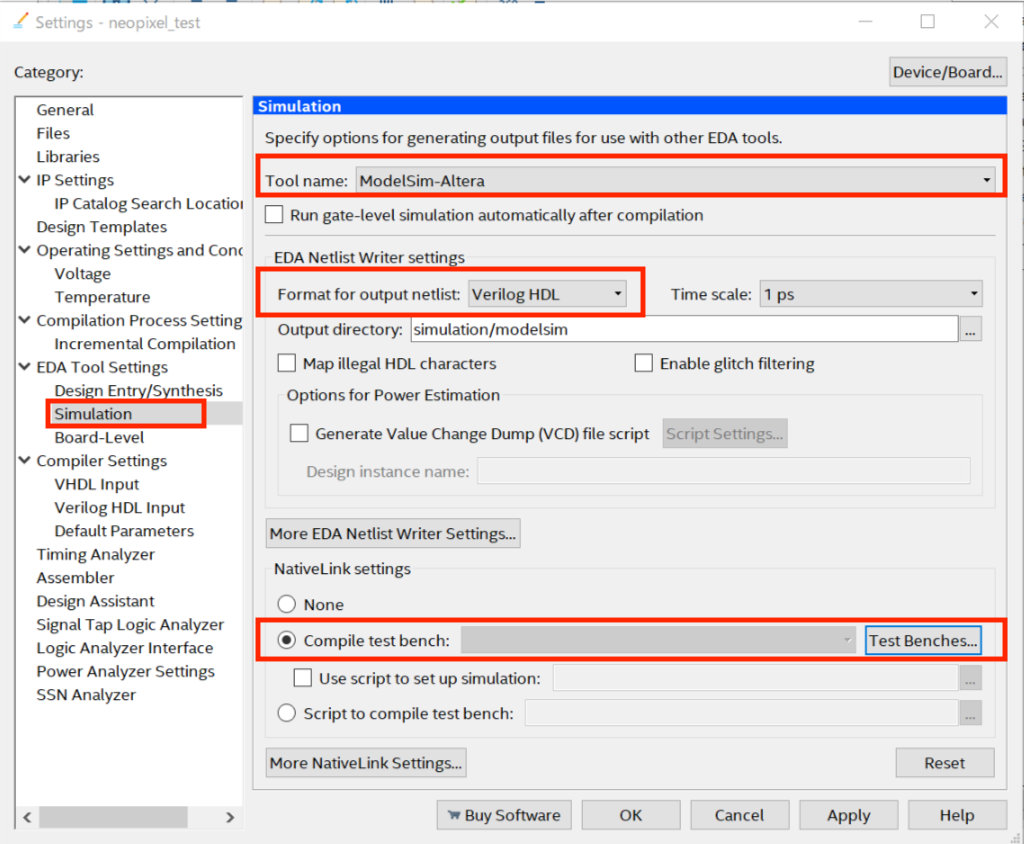Open More EDA Netlist Writer Settings
Screen dimensions: 1024x844
pyautogui.click(x=393, y=534)
